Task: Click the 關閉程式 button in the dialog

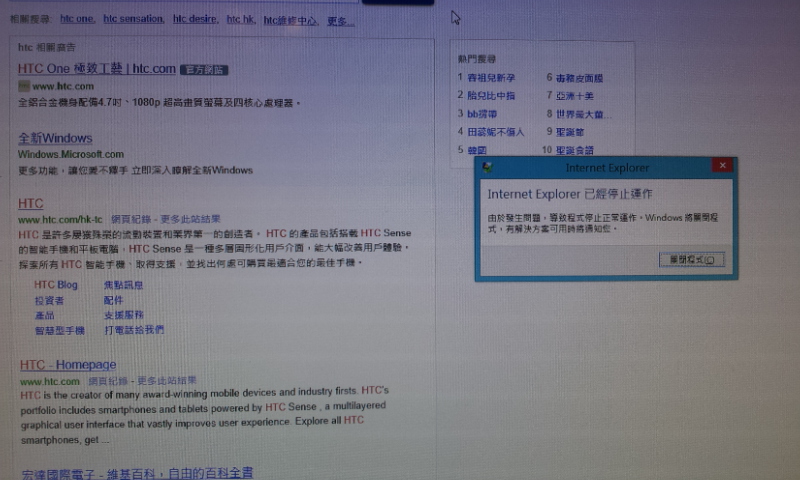Action: tap(691, 260)
